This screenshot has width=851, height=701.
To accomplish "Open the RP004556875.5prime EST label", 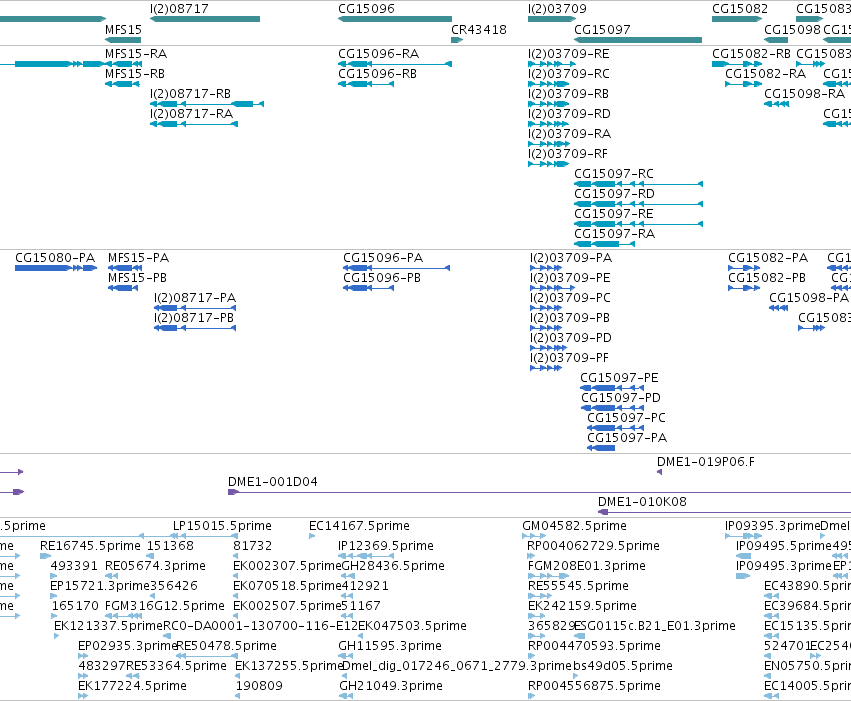I will pos(594,686).
